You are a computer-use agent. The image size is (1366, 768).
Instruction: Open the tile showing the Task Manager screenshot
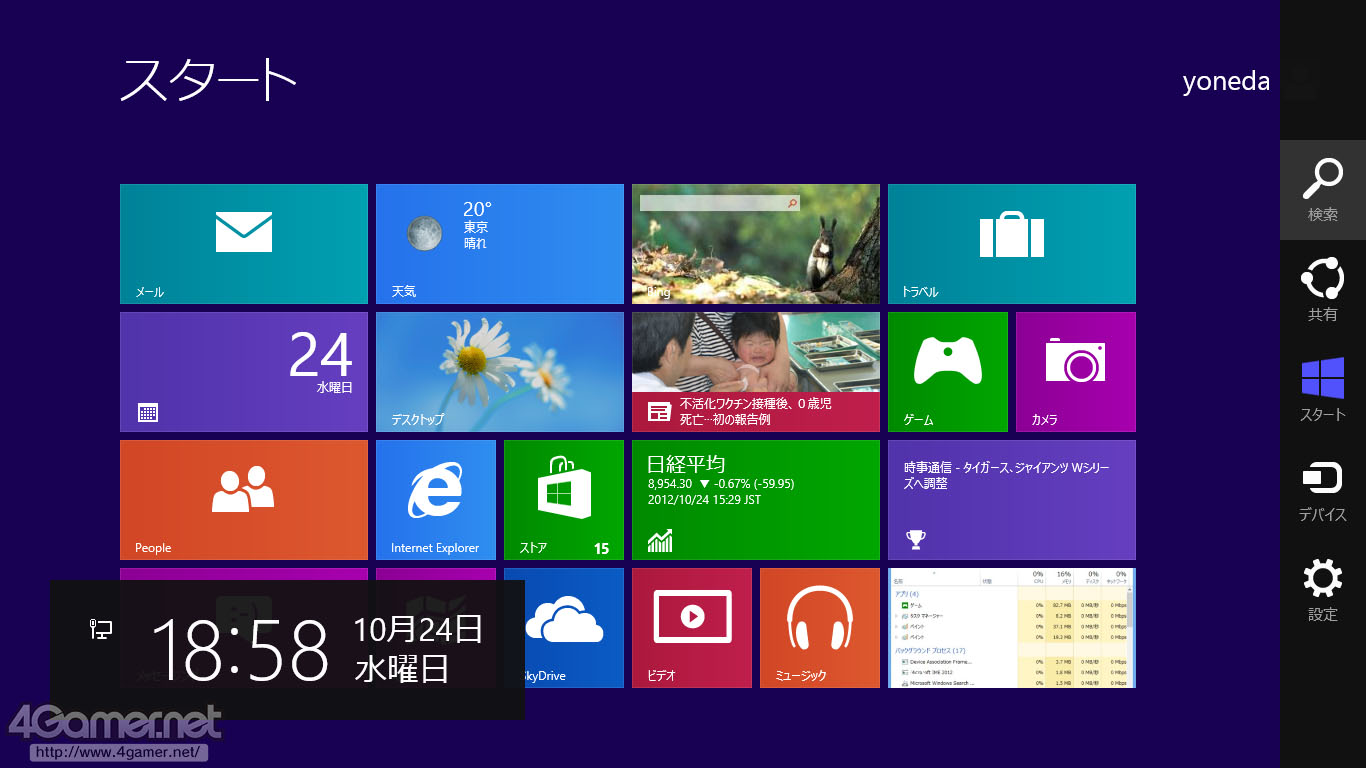pos(1012,628)
